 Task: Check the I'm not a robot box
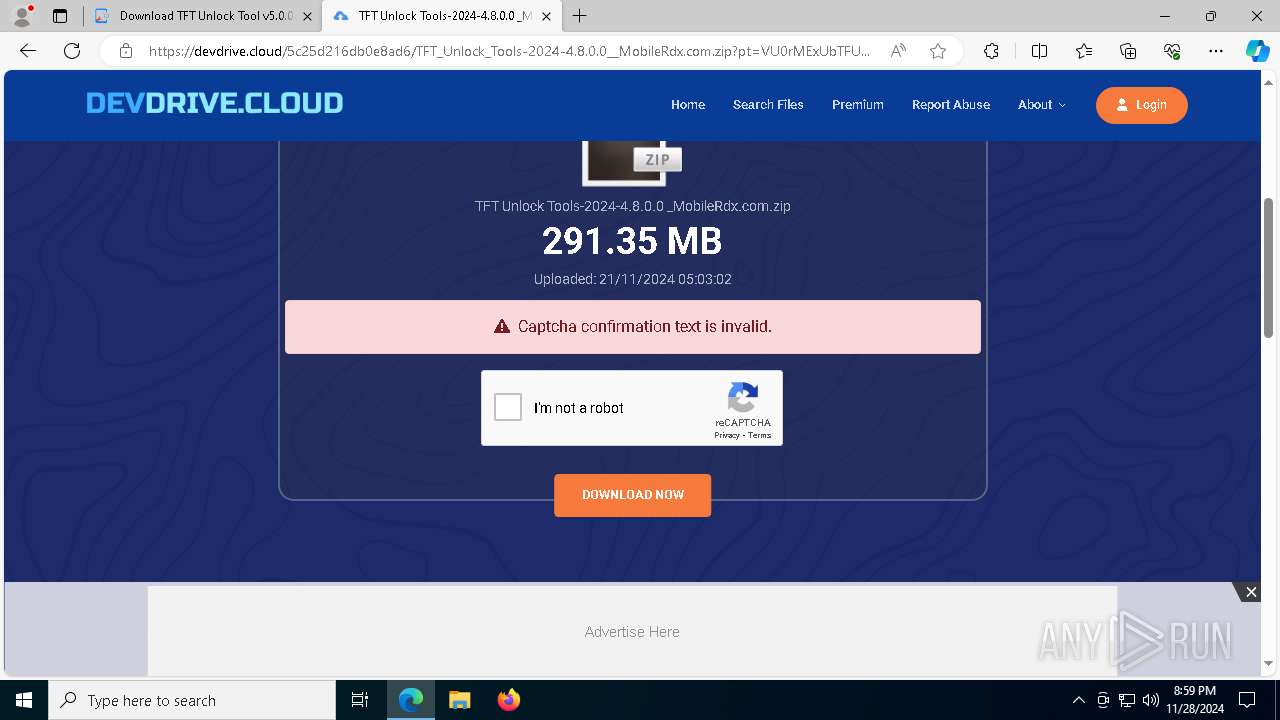[508, 407]
